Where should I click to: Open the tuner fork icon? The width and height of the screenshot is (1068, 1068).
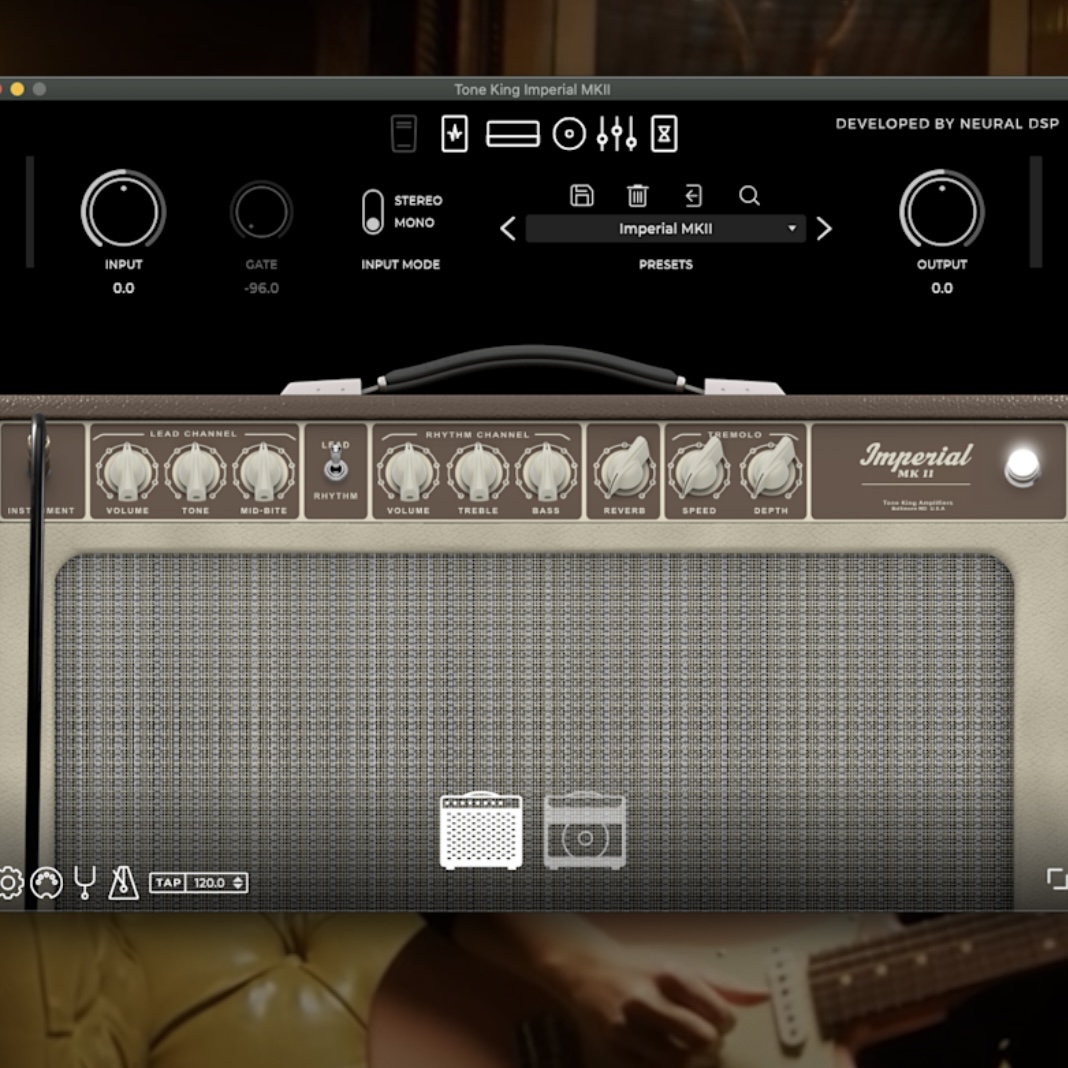[85, 883]
